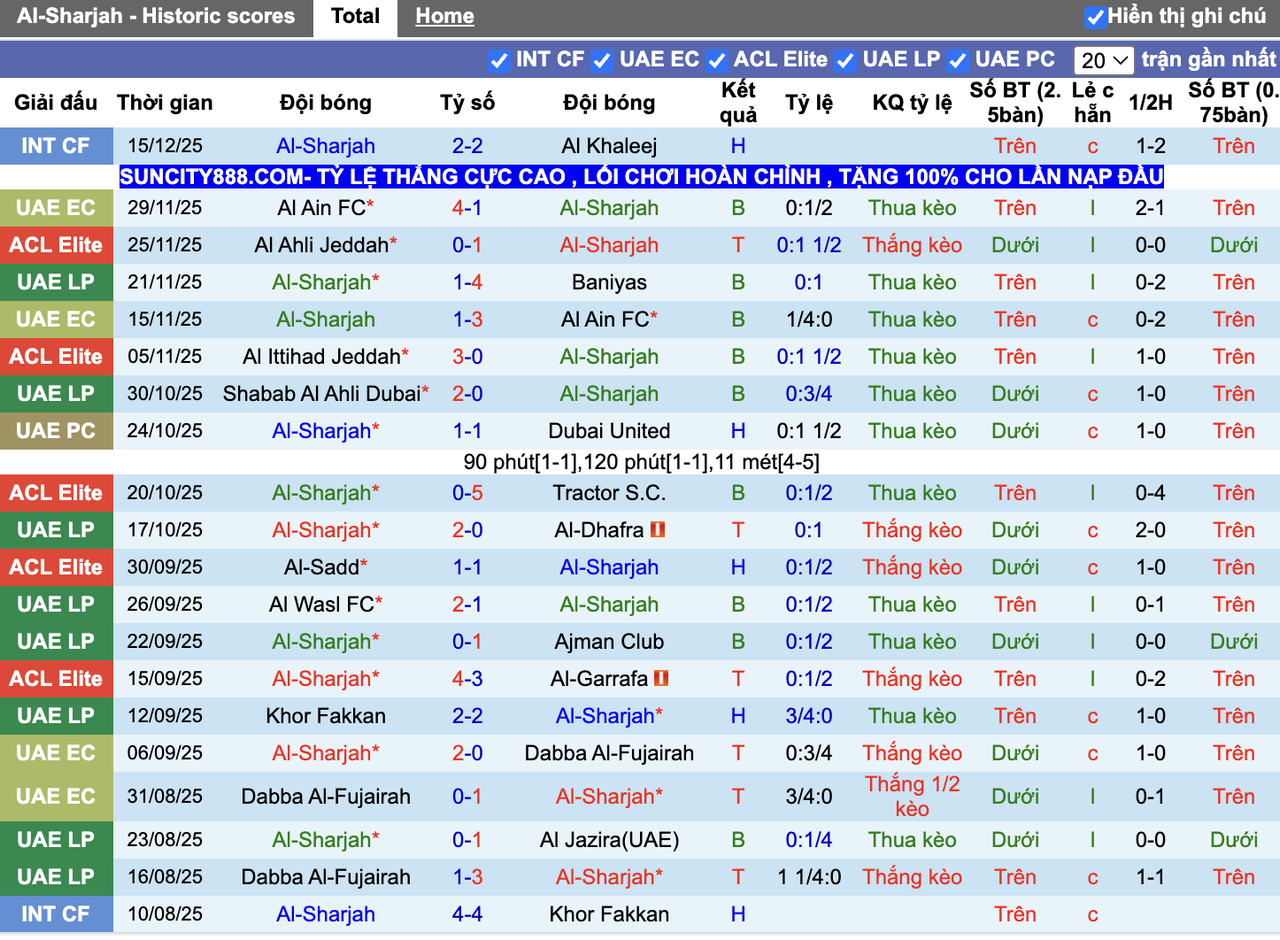The image size is (1280, 940).
Task: Click odds 1/4:0 on 15/11/25 row
Action: 809,320
